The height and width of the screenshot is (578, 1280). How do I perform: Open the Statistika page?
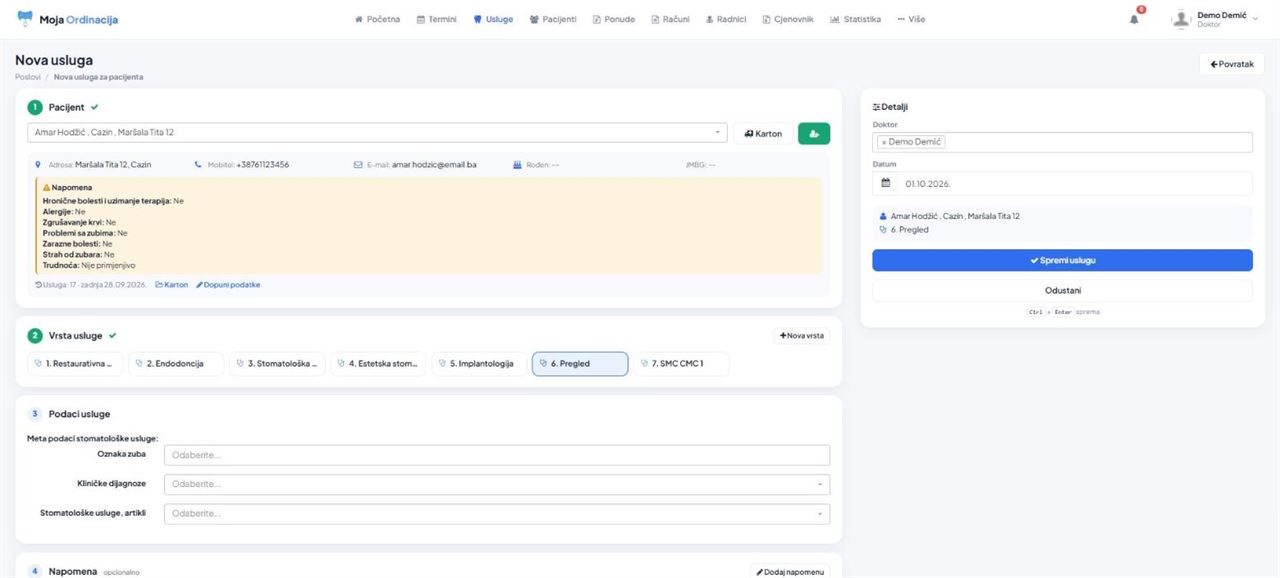tap(855, 19)
